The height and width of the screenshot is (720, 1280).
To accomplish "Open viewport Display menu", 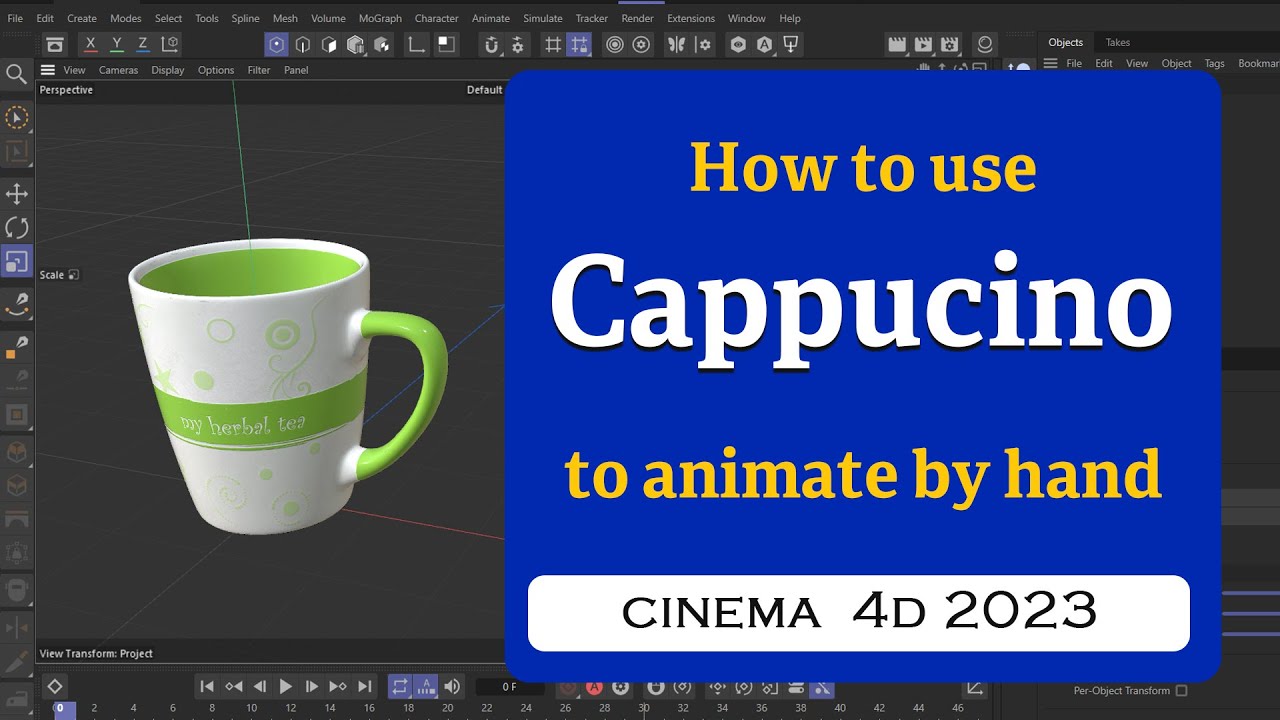I will (x=168, y=70).
